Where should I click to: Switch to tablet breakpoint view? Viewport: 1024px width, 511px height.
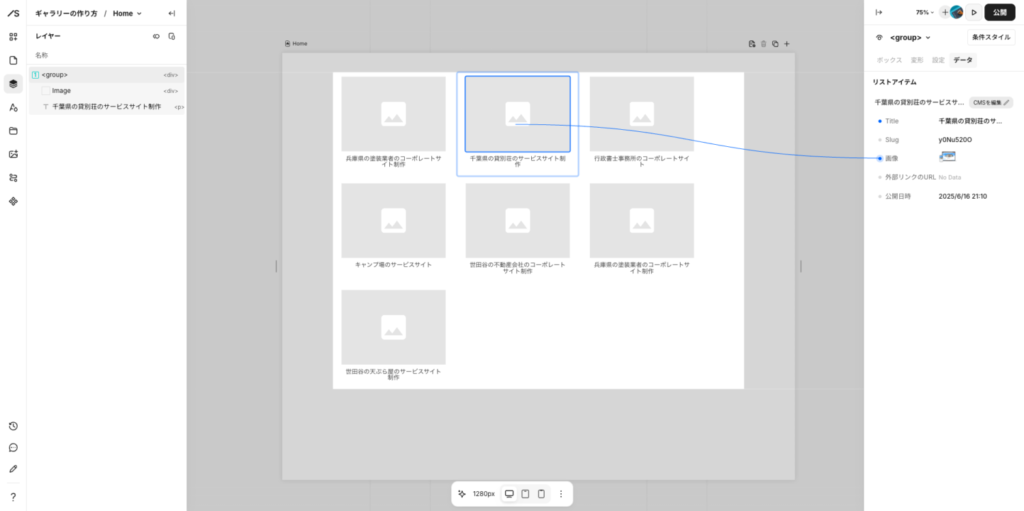click(x=525, y=494)
